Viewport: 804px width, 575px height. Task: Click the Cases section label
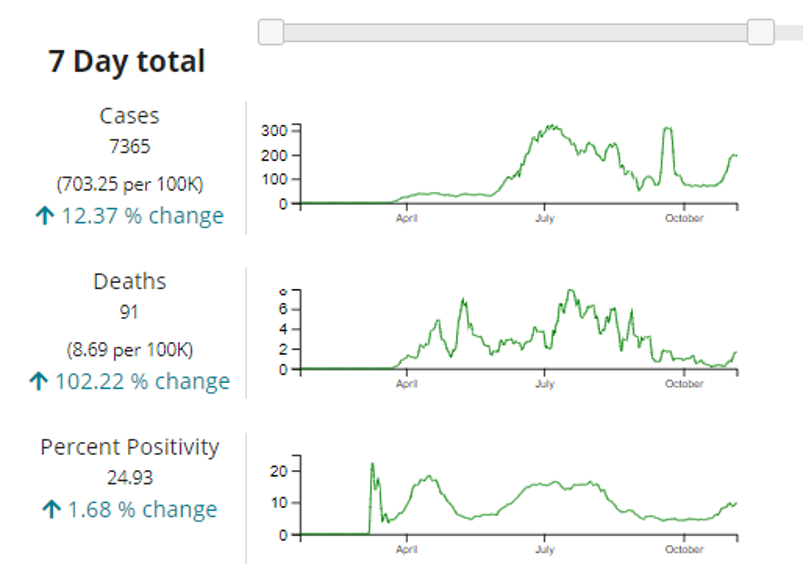pos(129,116)
